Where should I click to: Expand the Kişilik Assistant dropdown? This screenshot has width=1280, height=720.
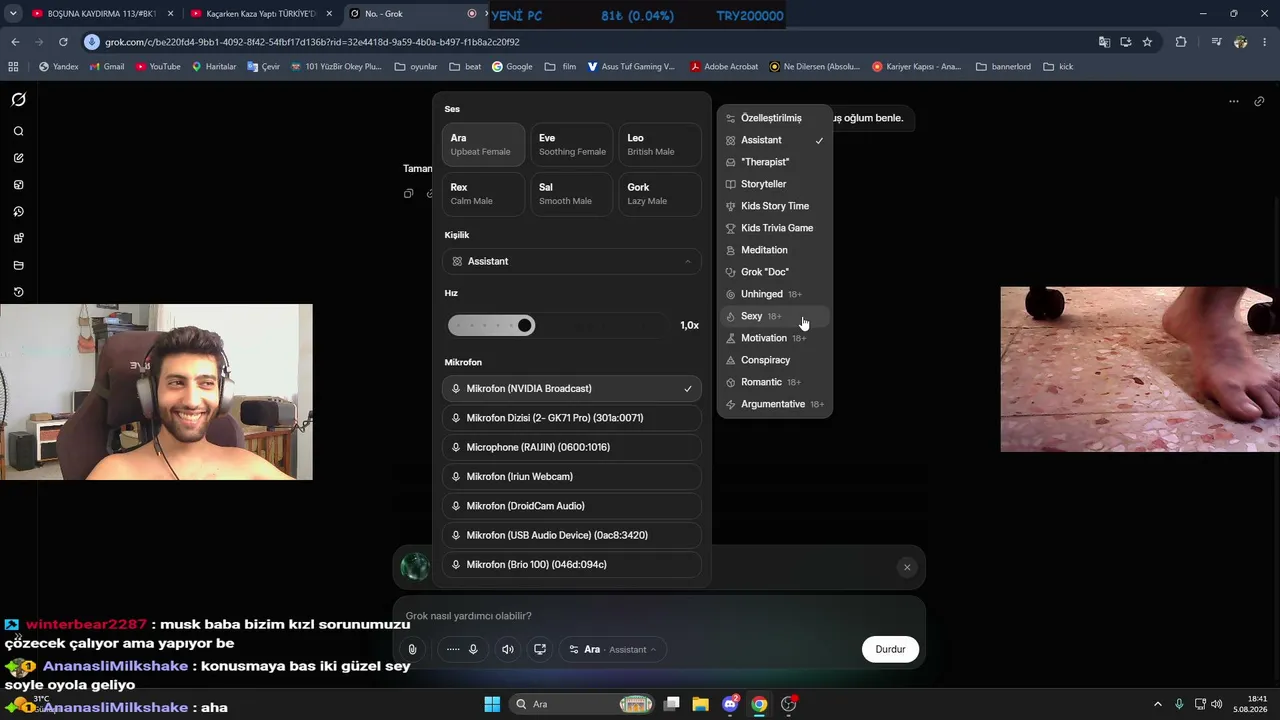pos(572,261)
